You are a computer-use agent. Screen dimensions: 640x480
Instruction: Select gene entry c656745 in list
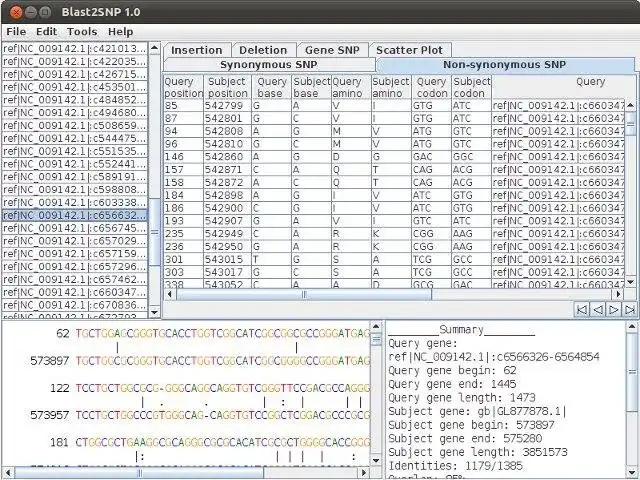tap(74, 228)
